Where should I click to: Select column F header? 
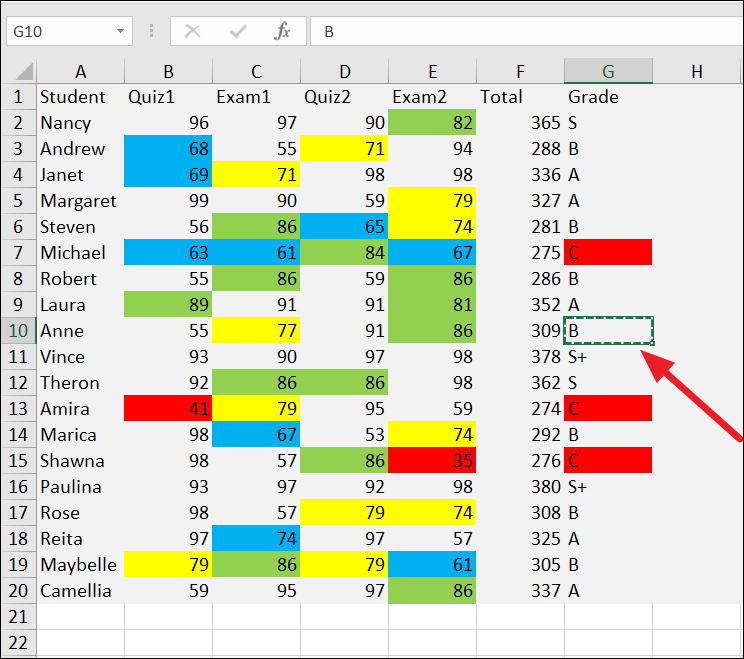[521, 71]
